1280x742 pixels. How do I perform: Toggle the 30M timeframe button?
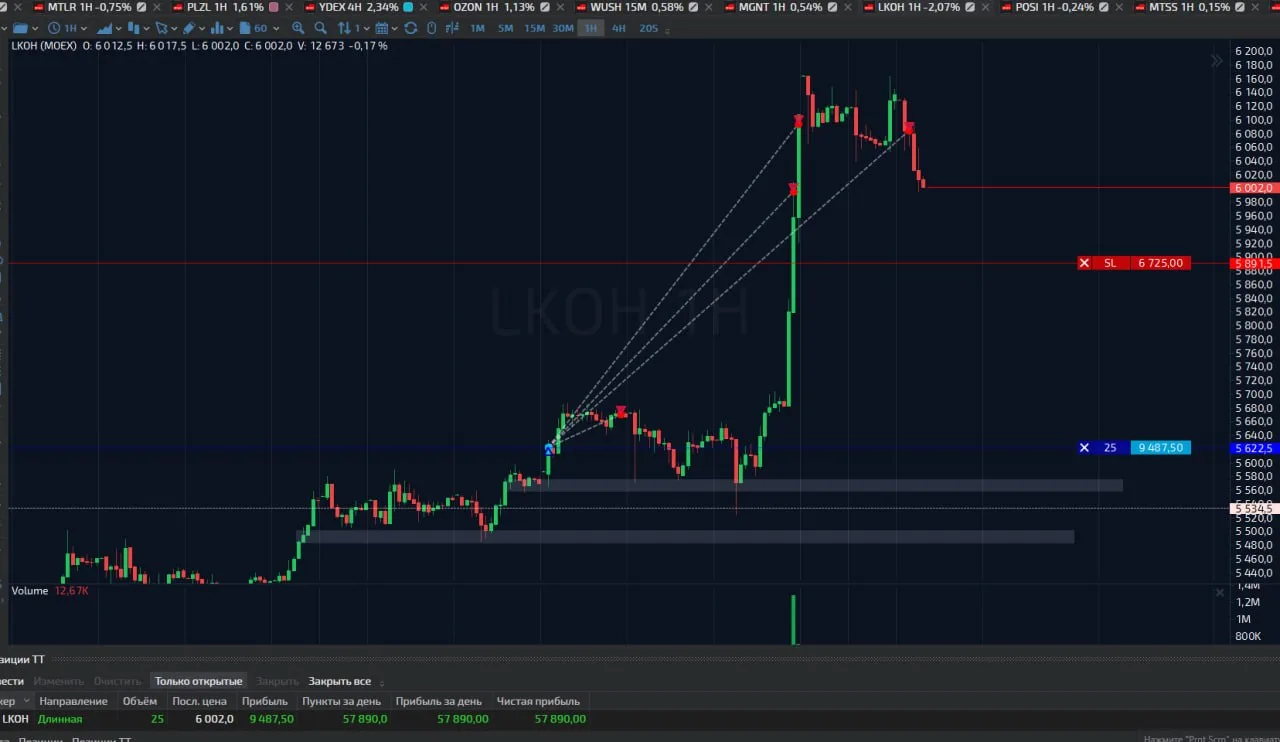tap(563, 28)
